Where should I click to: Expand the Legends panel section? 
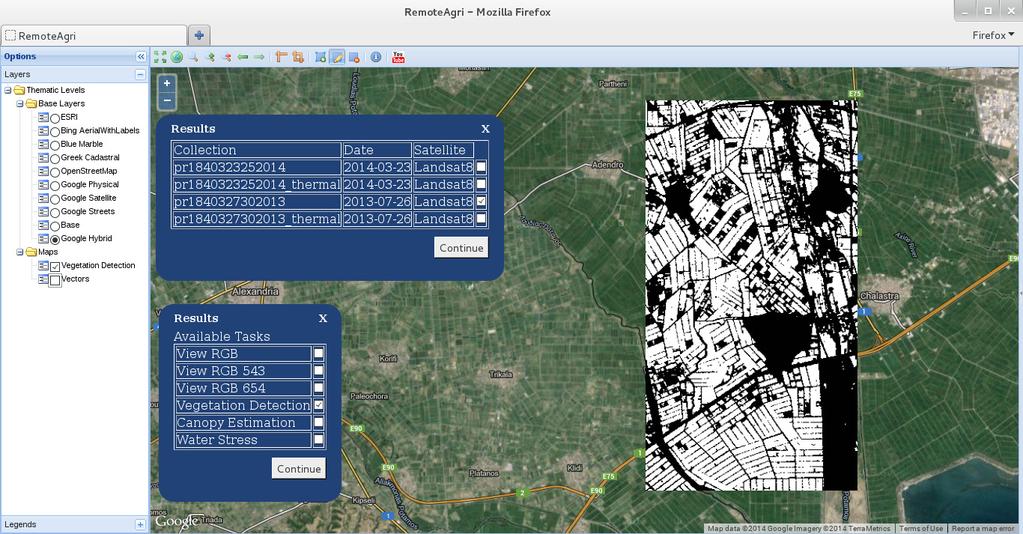[x=140, y=524]
